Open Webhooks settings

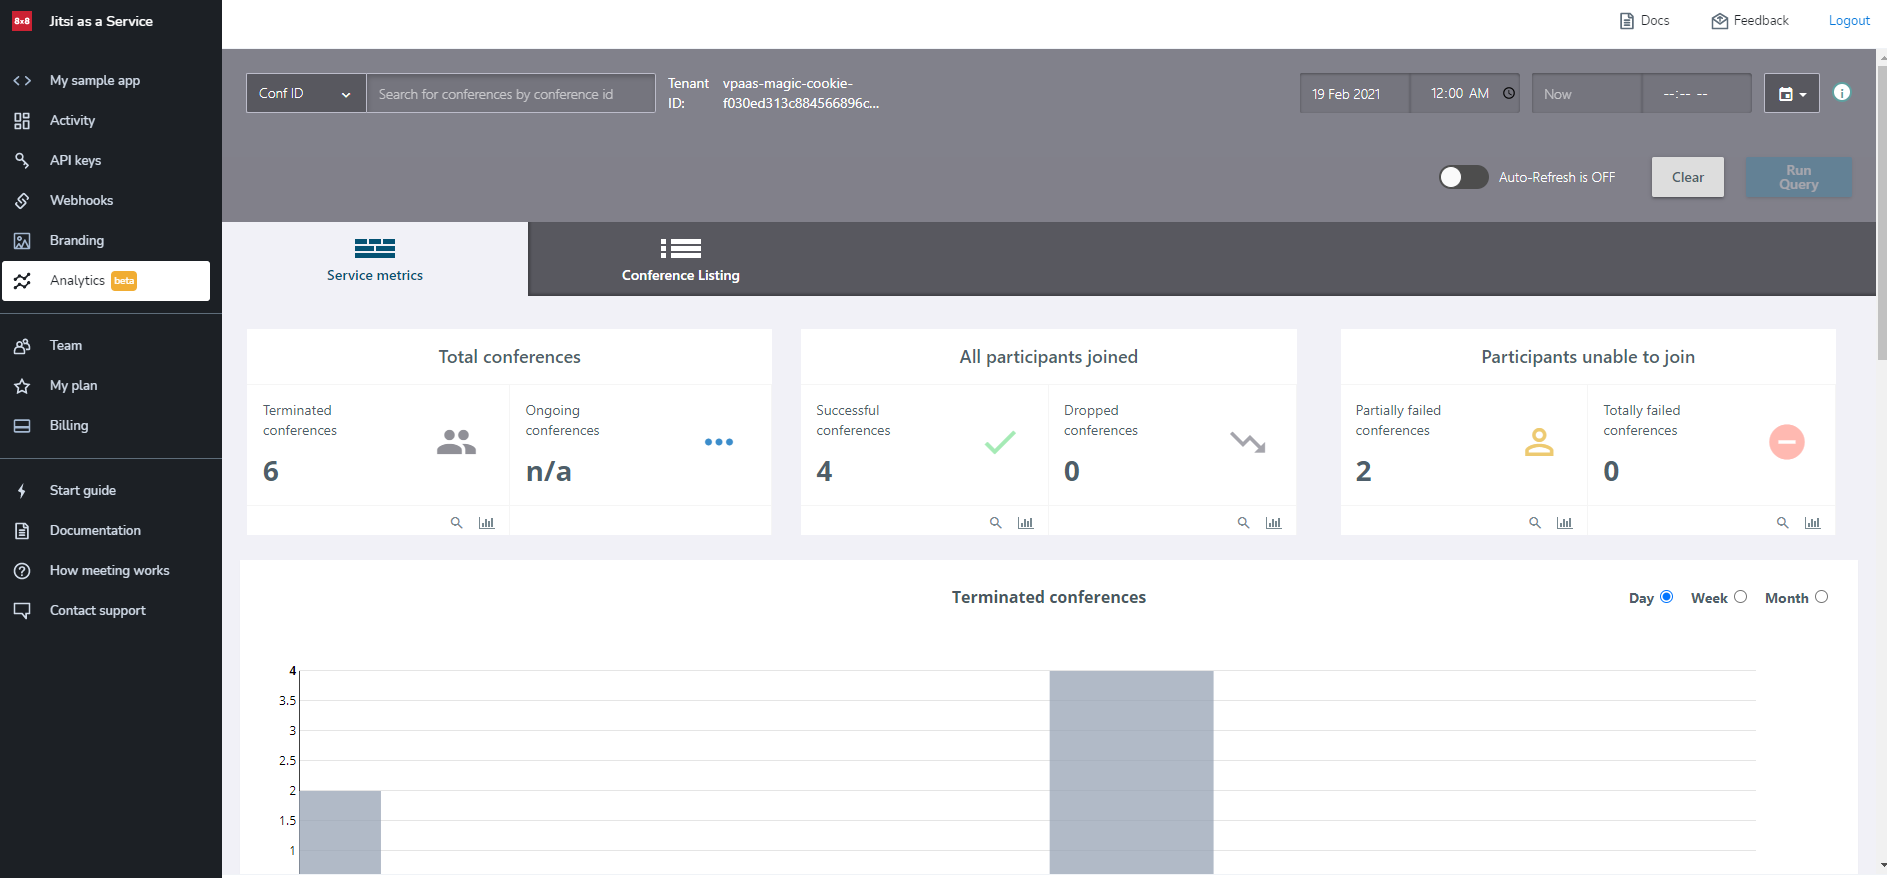pos(81,200)
